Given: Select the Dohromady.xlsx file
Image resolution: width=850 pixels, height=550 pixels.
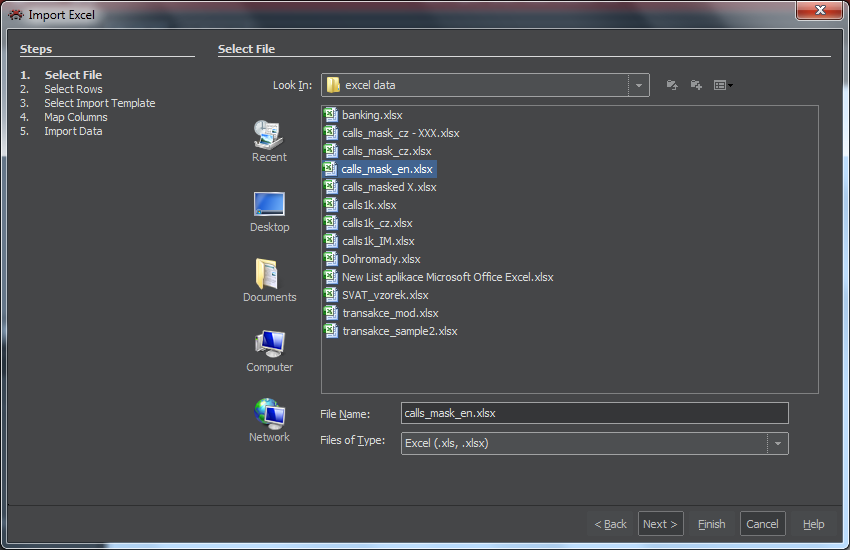Looking at the screenshot, I should click(381, 259).
